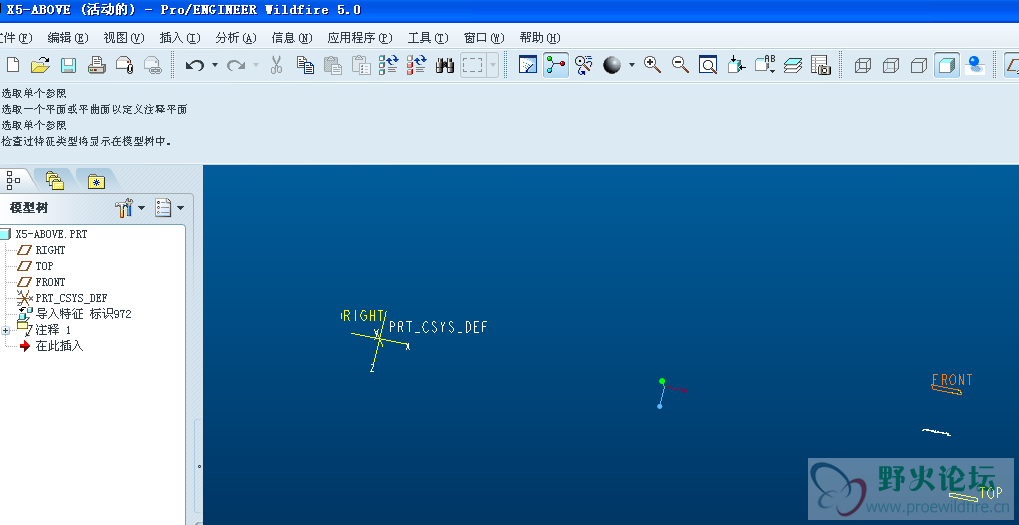Click the regeneration manager icon with red boxes
1019x525 pixels.
click(x=417, y=65)
